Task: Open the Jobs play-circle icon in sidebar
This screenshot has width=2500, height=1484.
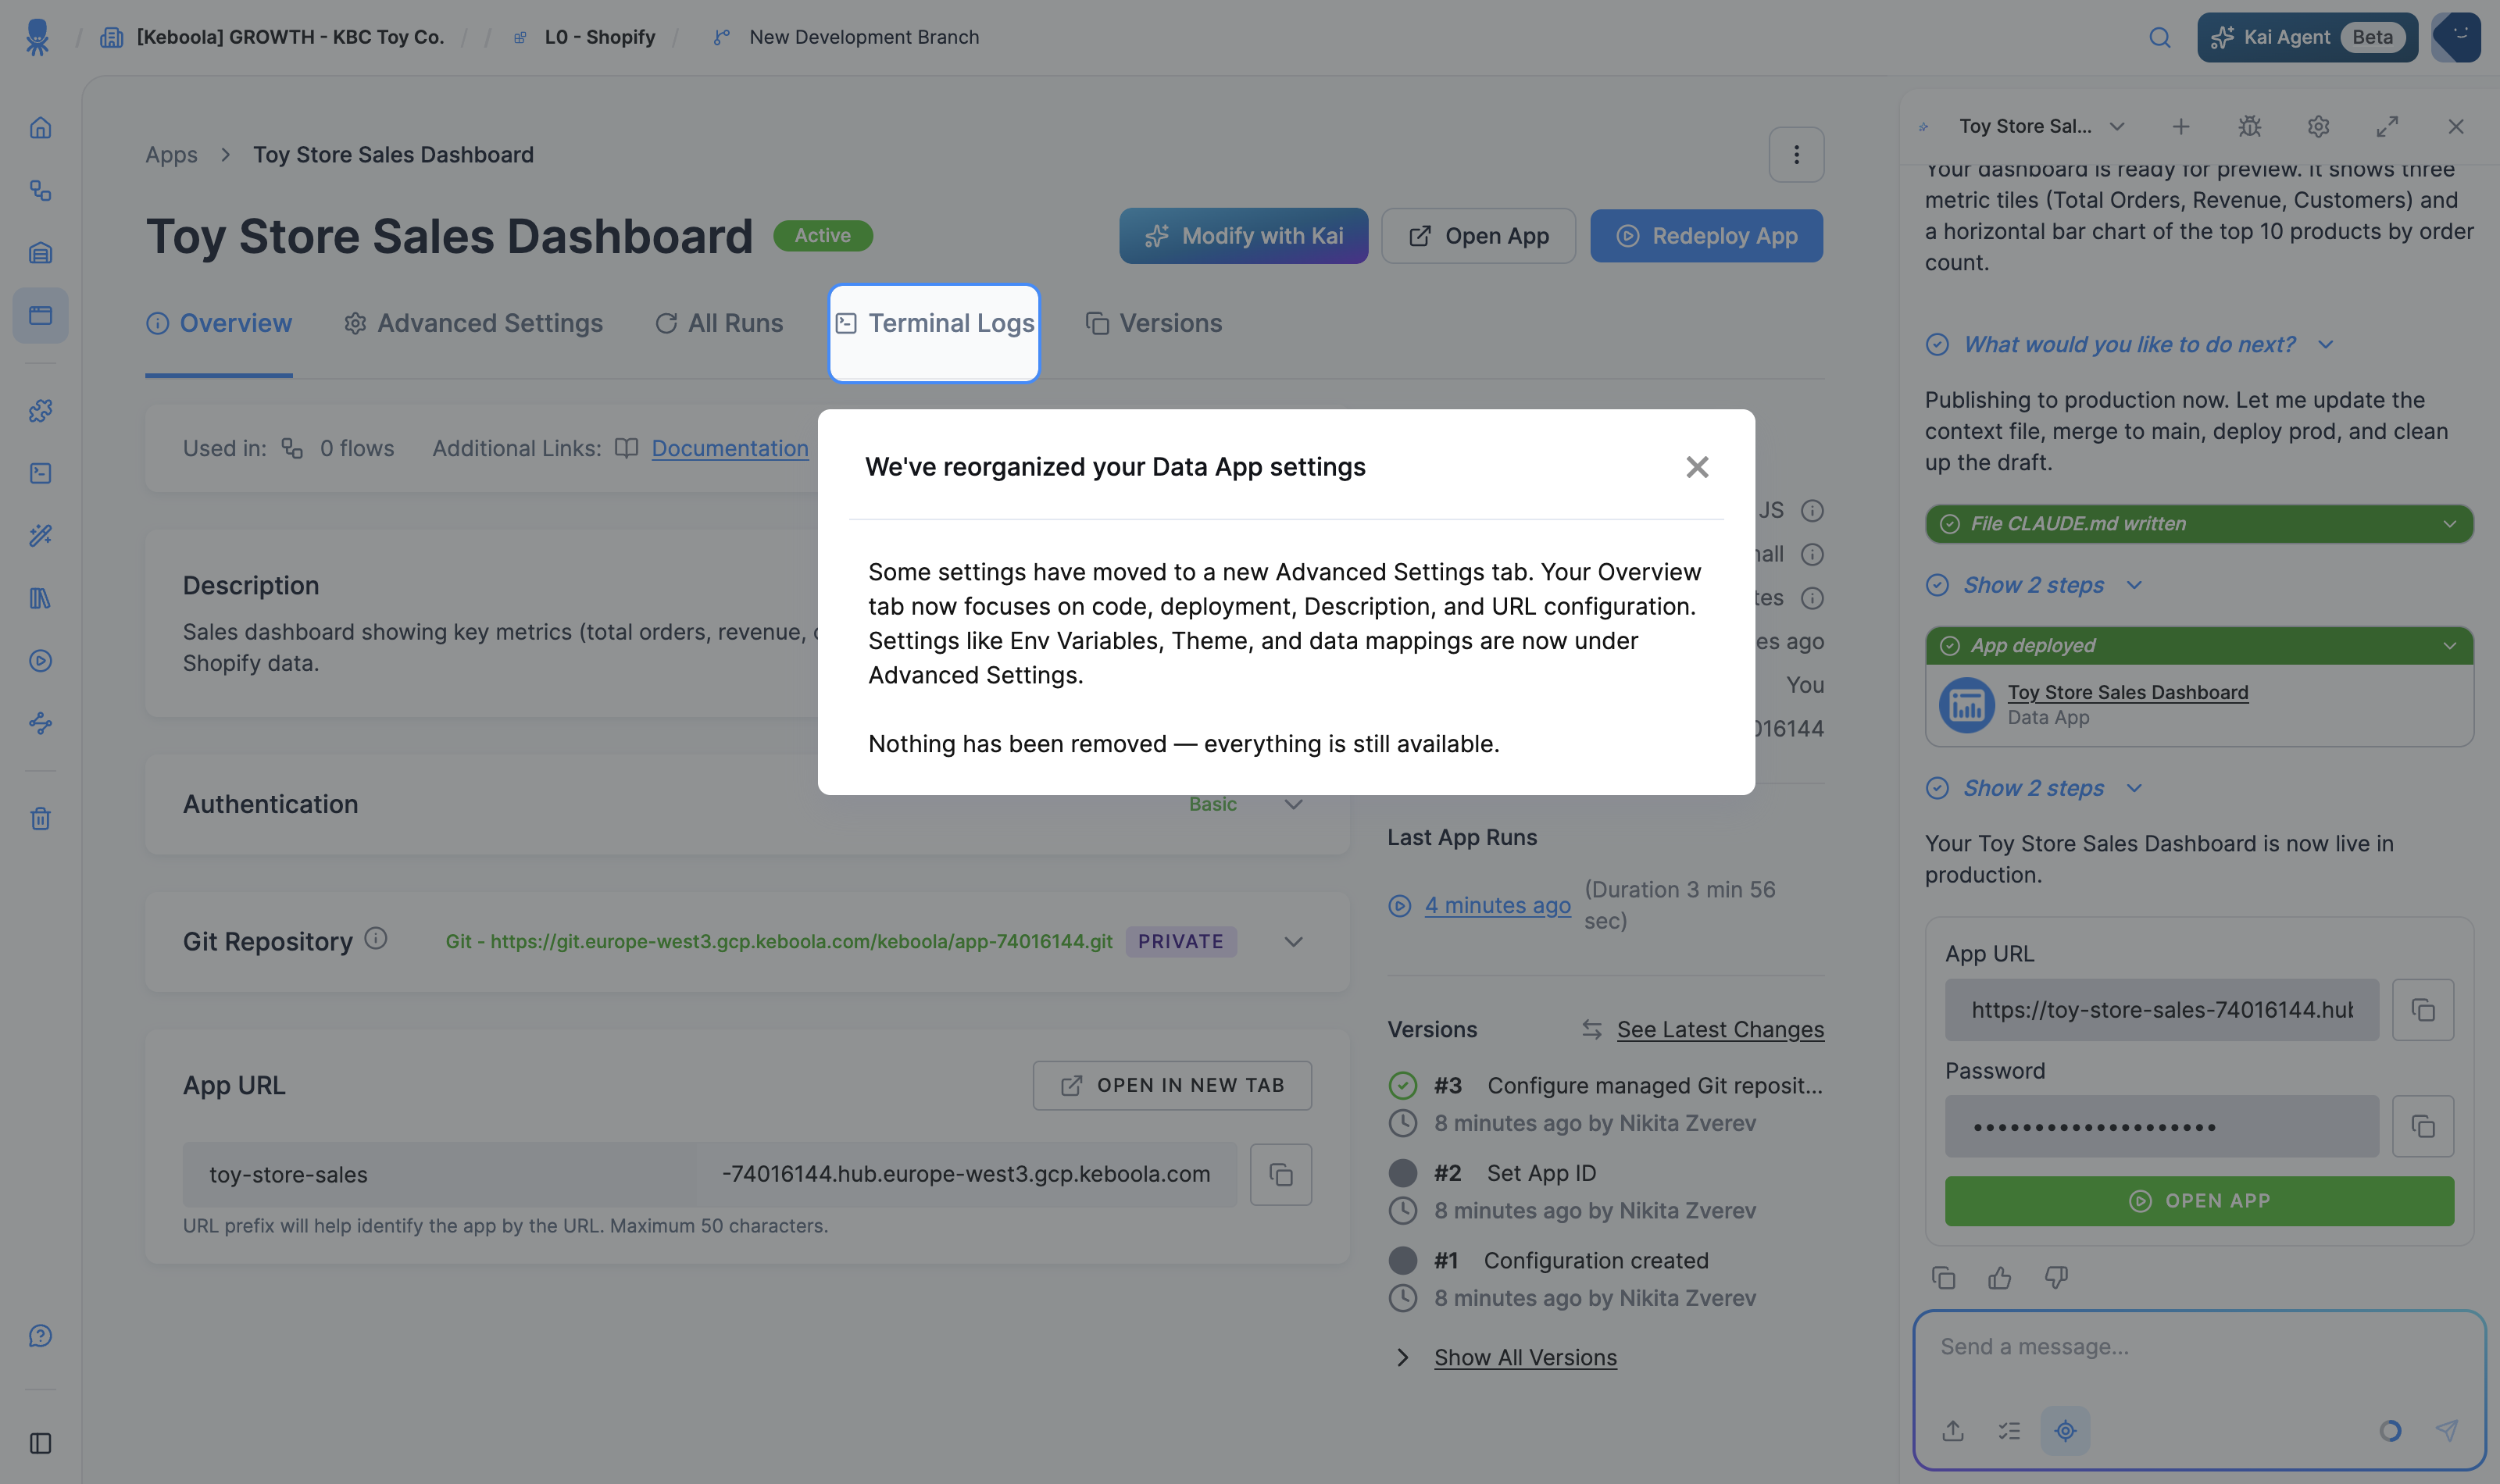Action: 40,661
